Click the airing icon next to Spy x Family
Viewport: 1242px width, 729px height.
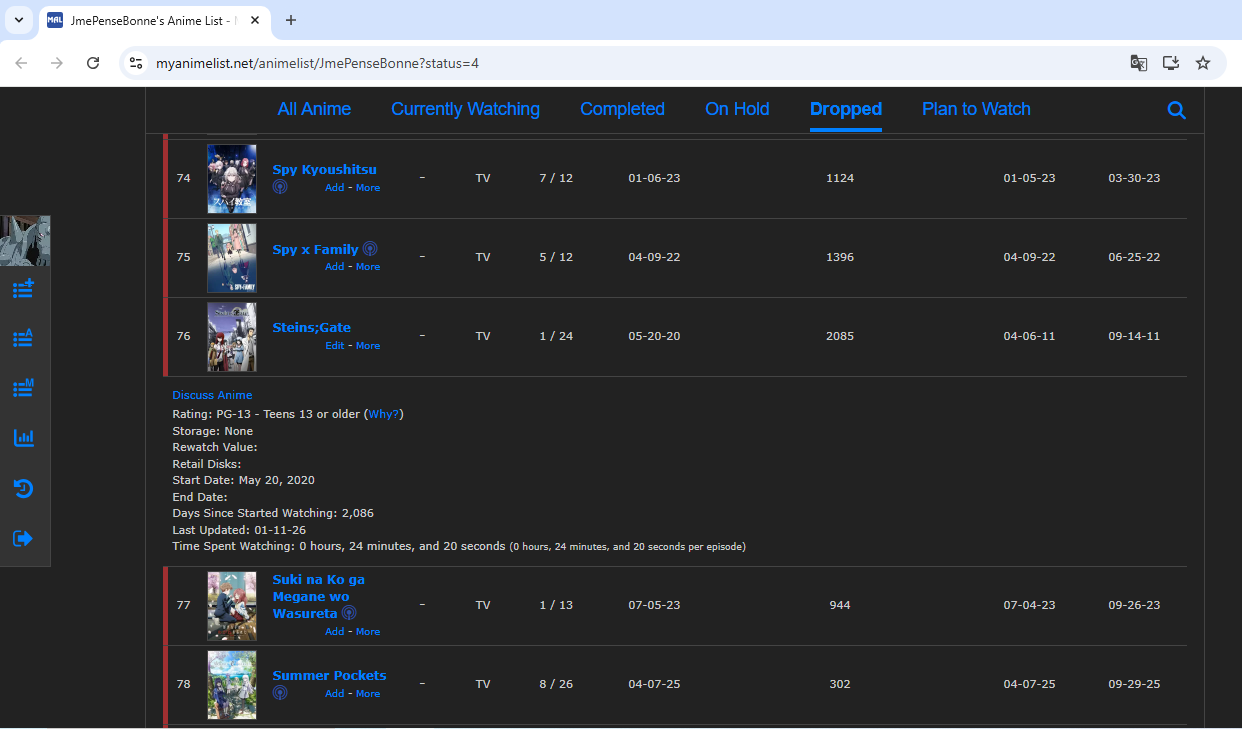click(370, 249)
